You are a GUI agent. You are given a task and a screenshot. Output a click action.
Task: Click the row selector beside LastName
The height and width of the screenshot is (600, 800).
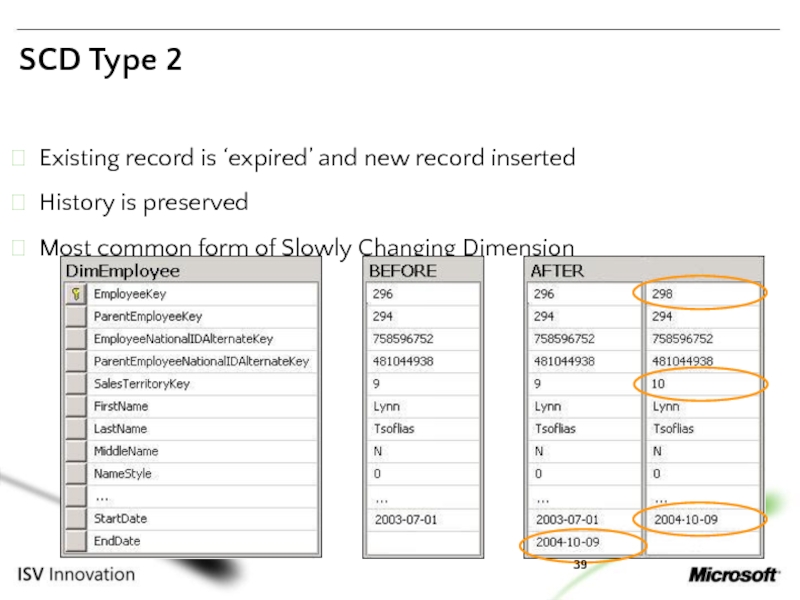(75, 429)
